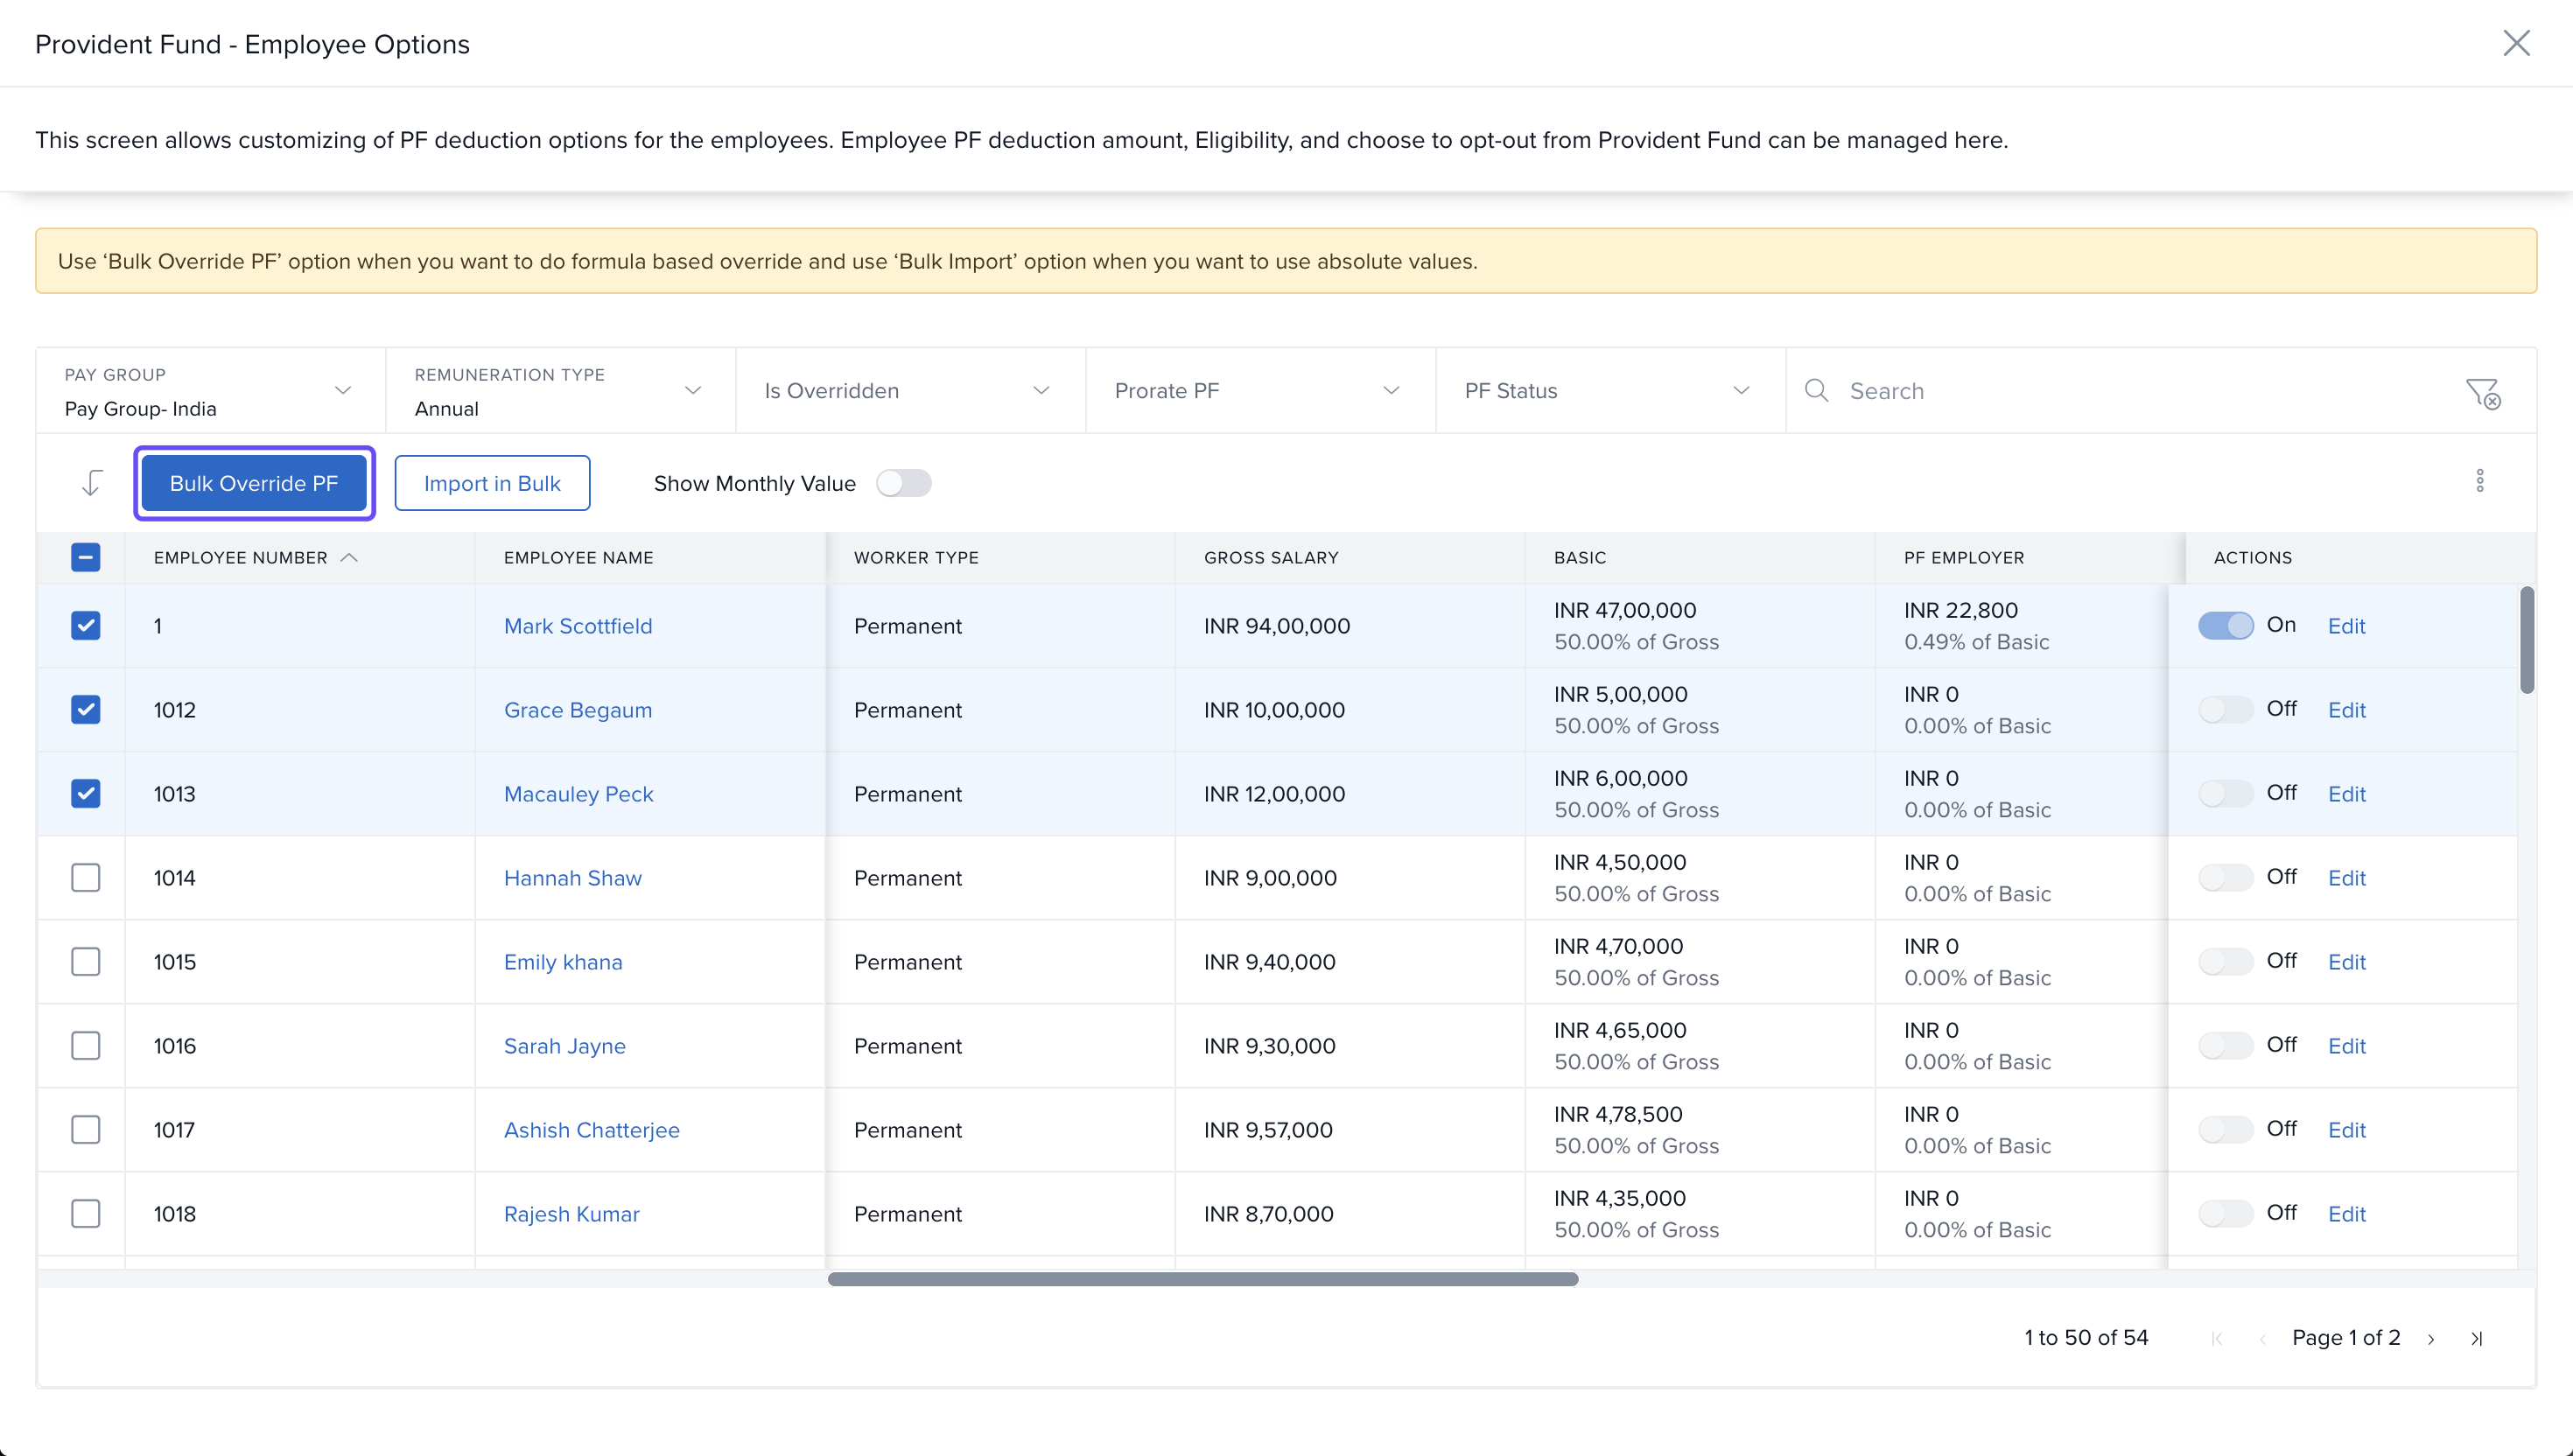Click the horizontal table scrollbar

pos(1202,1279)
